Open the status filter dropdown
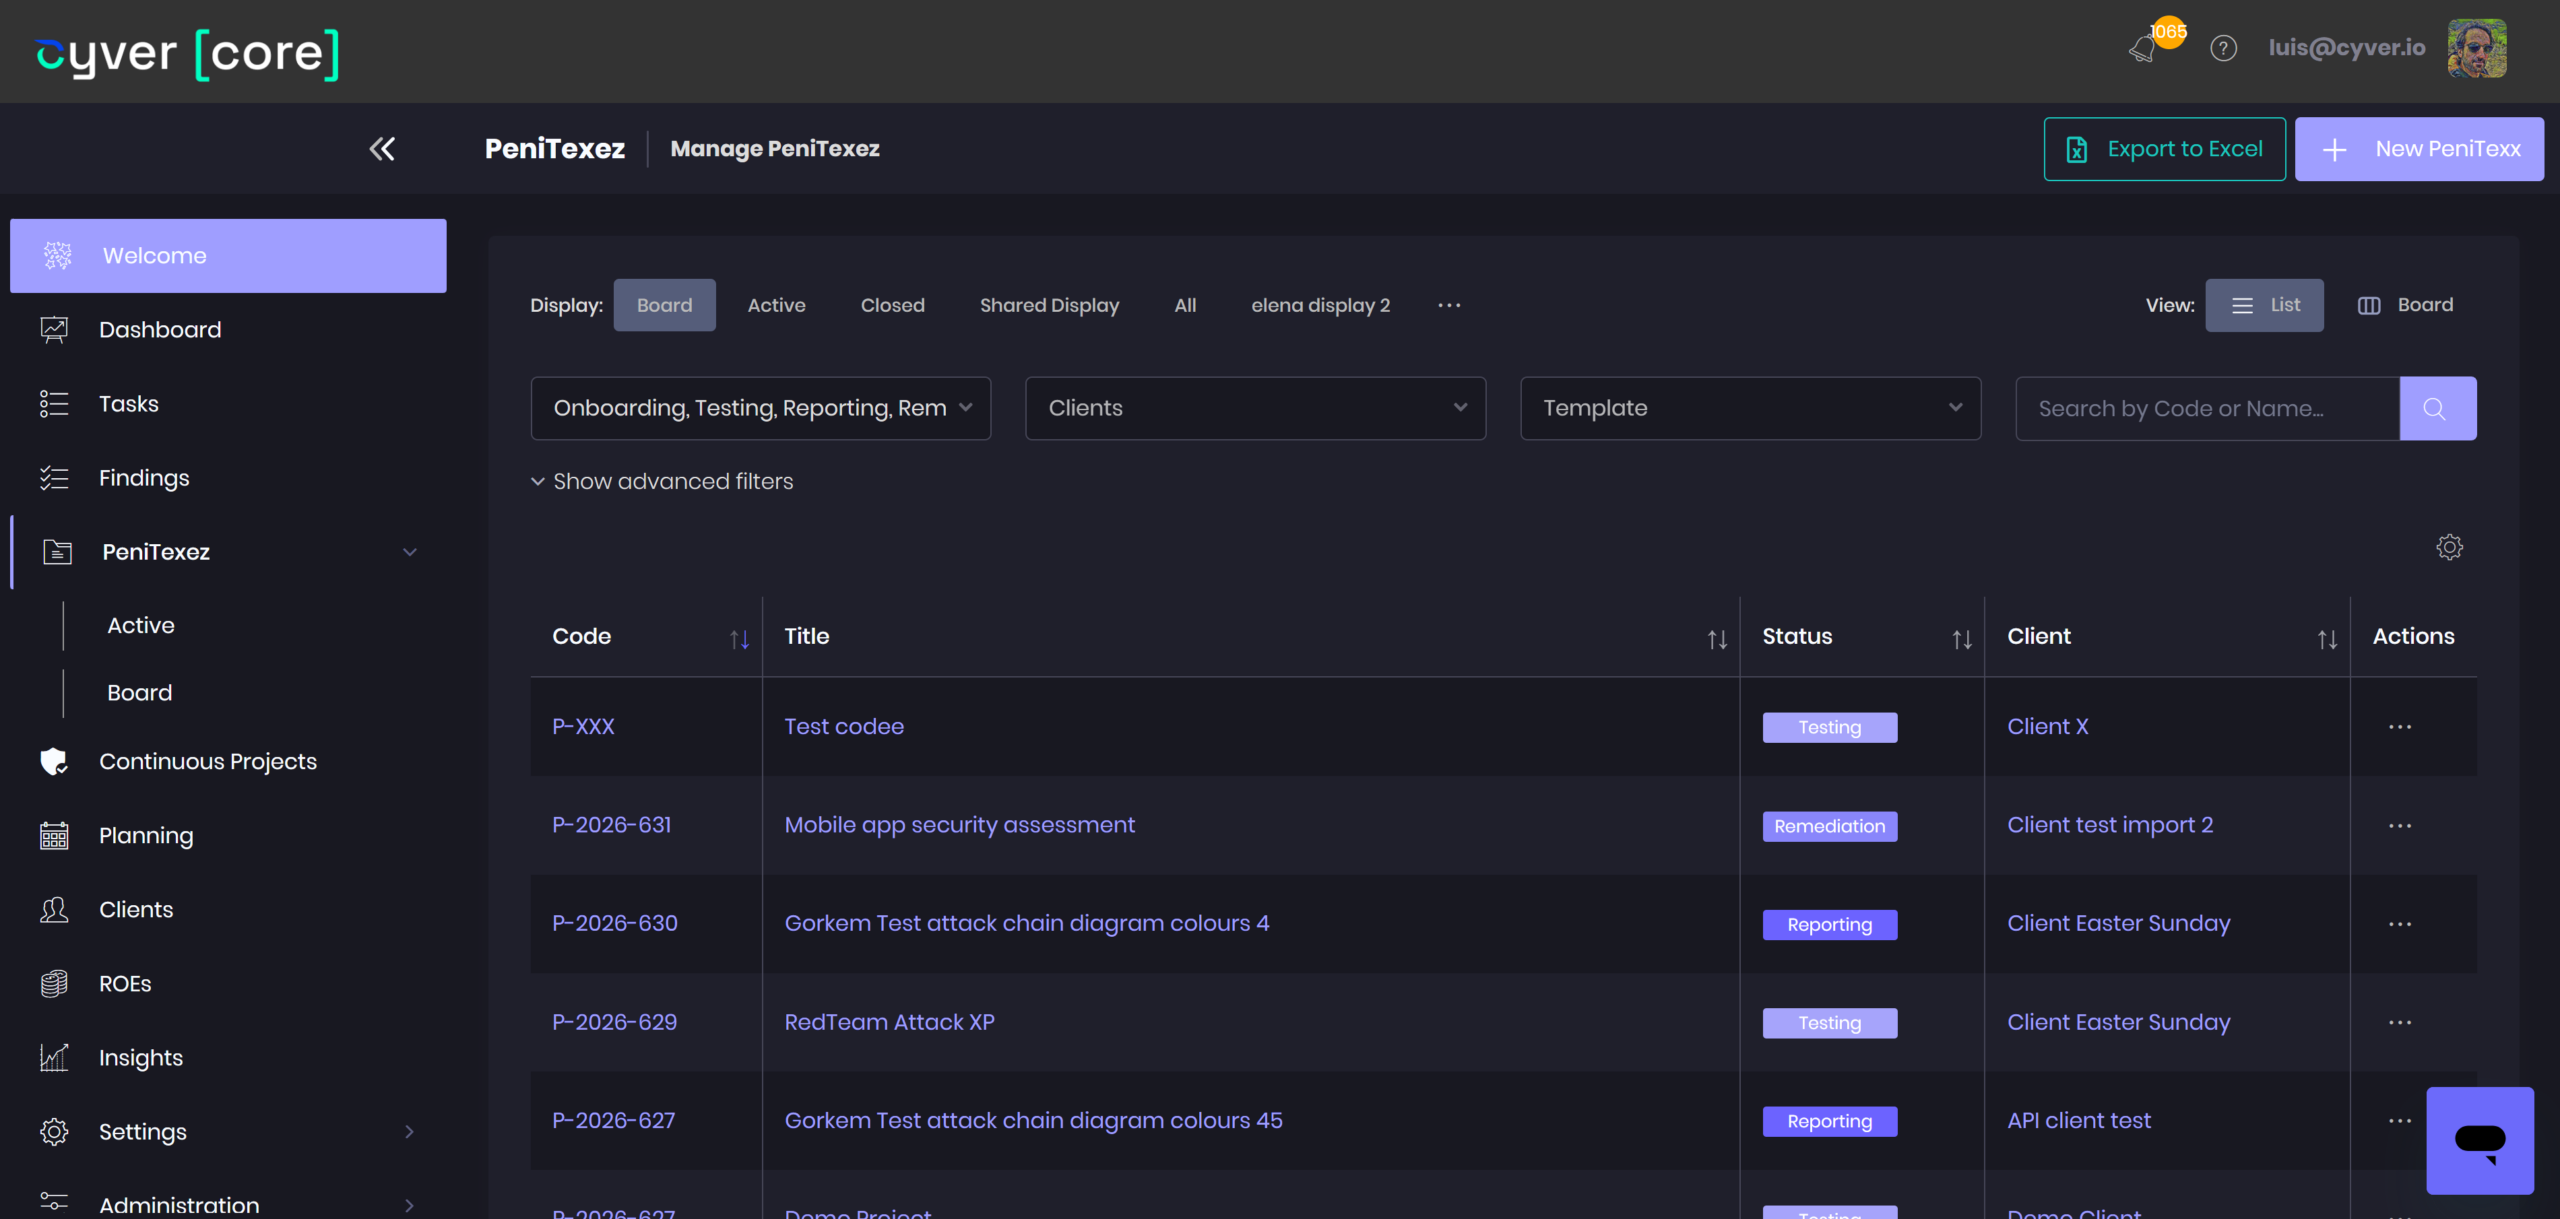2560x1219 pixels. click(x=761, y=408)
